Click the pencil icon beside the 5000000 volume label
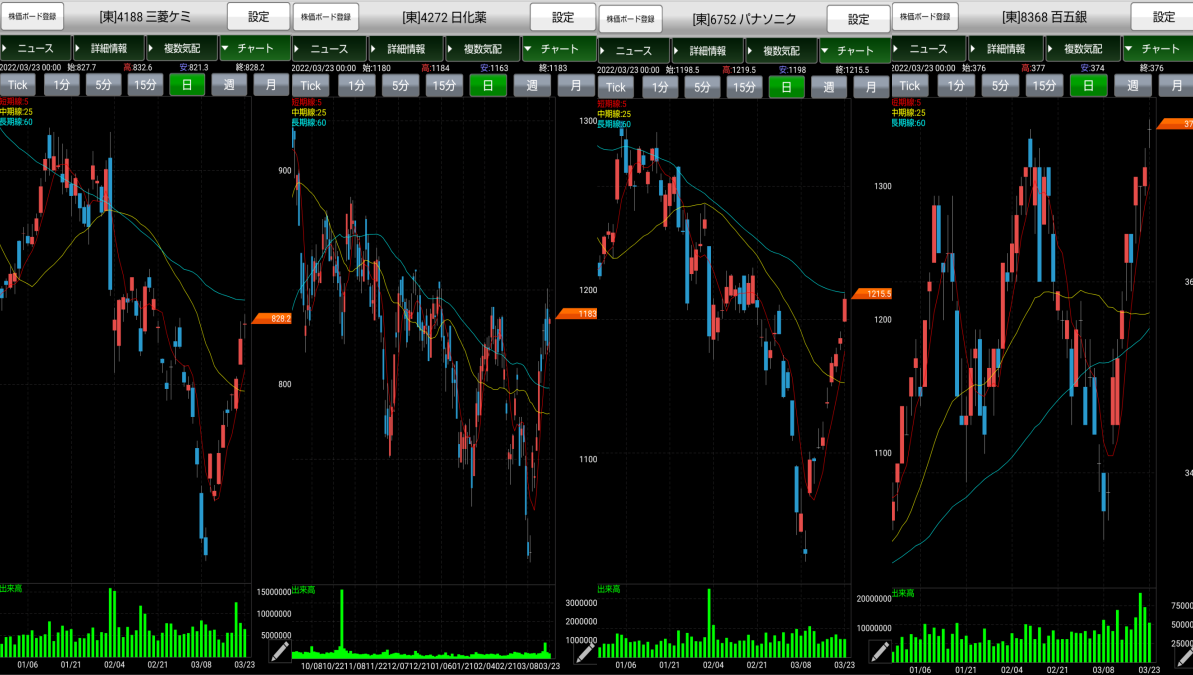1193x675 pixels. (280, 652)
